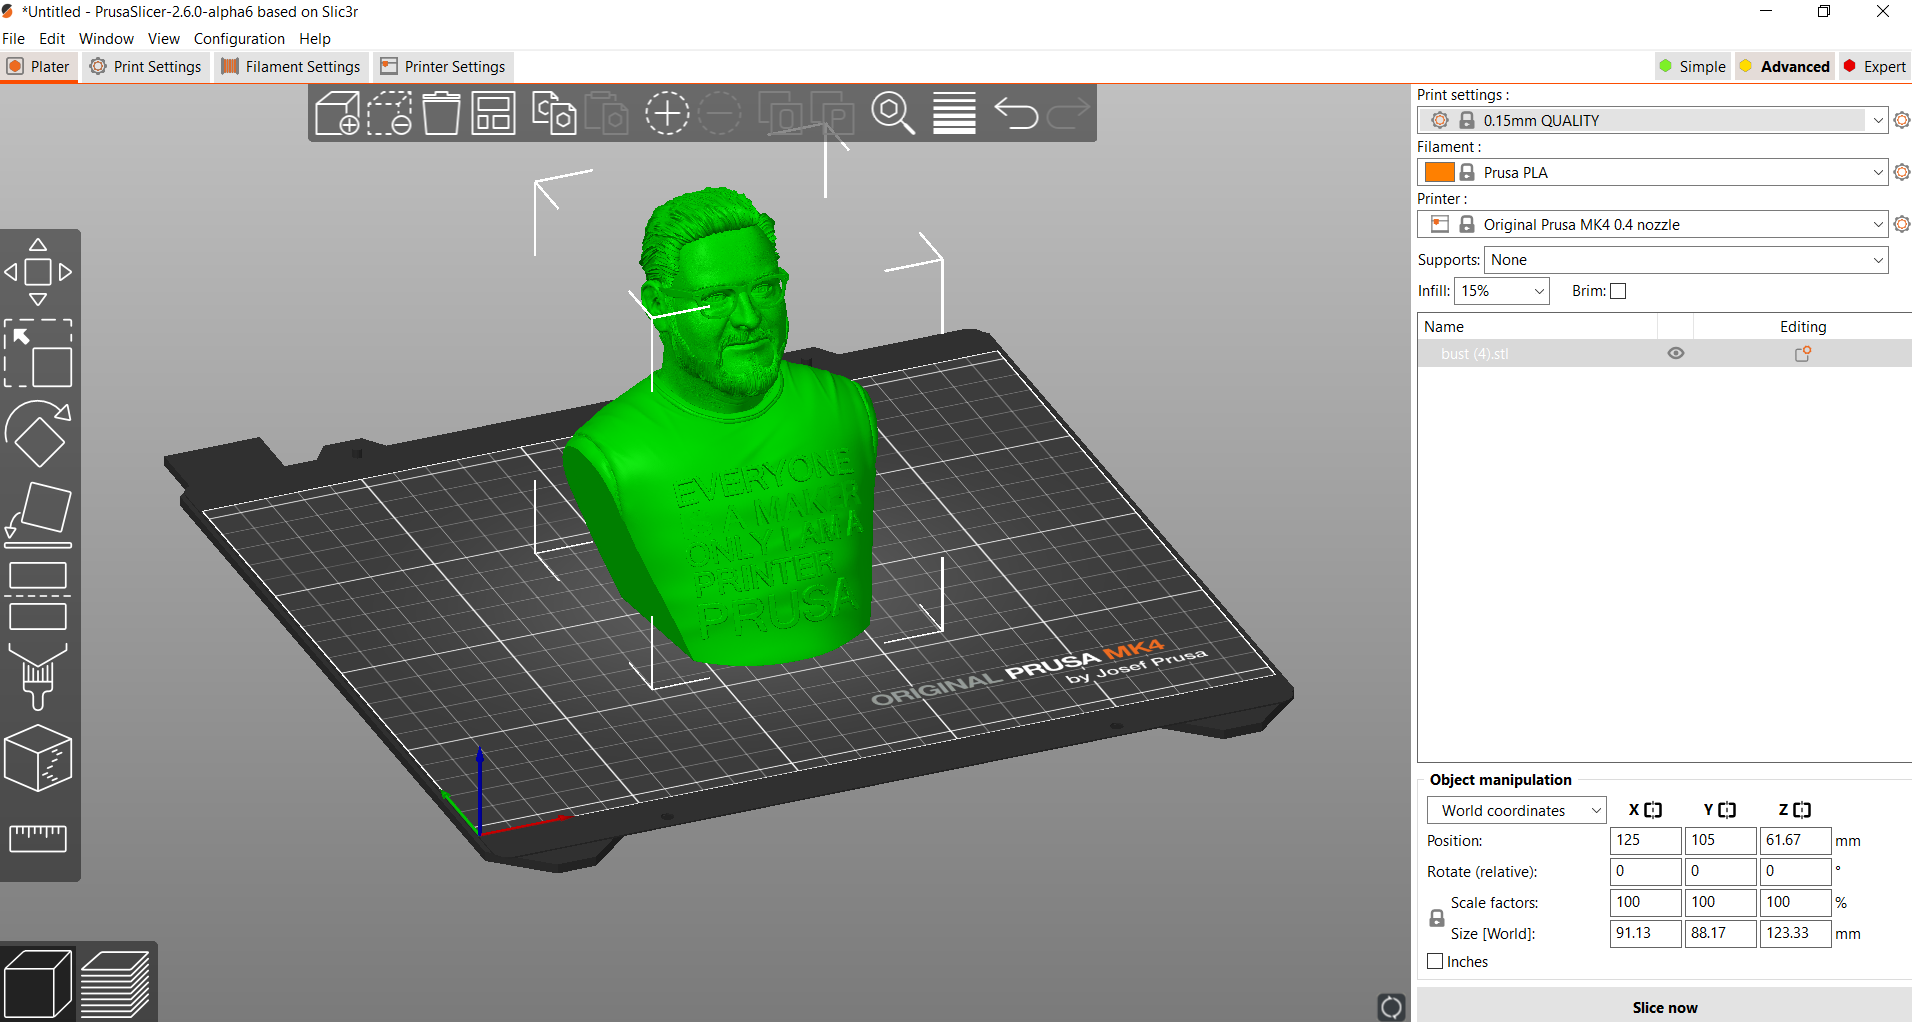
Task: Click the Copy toolbar icon
Action: 554,113
